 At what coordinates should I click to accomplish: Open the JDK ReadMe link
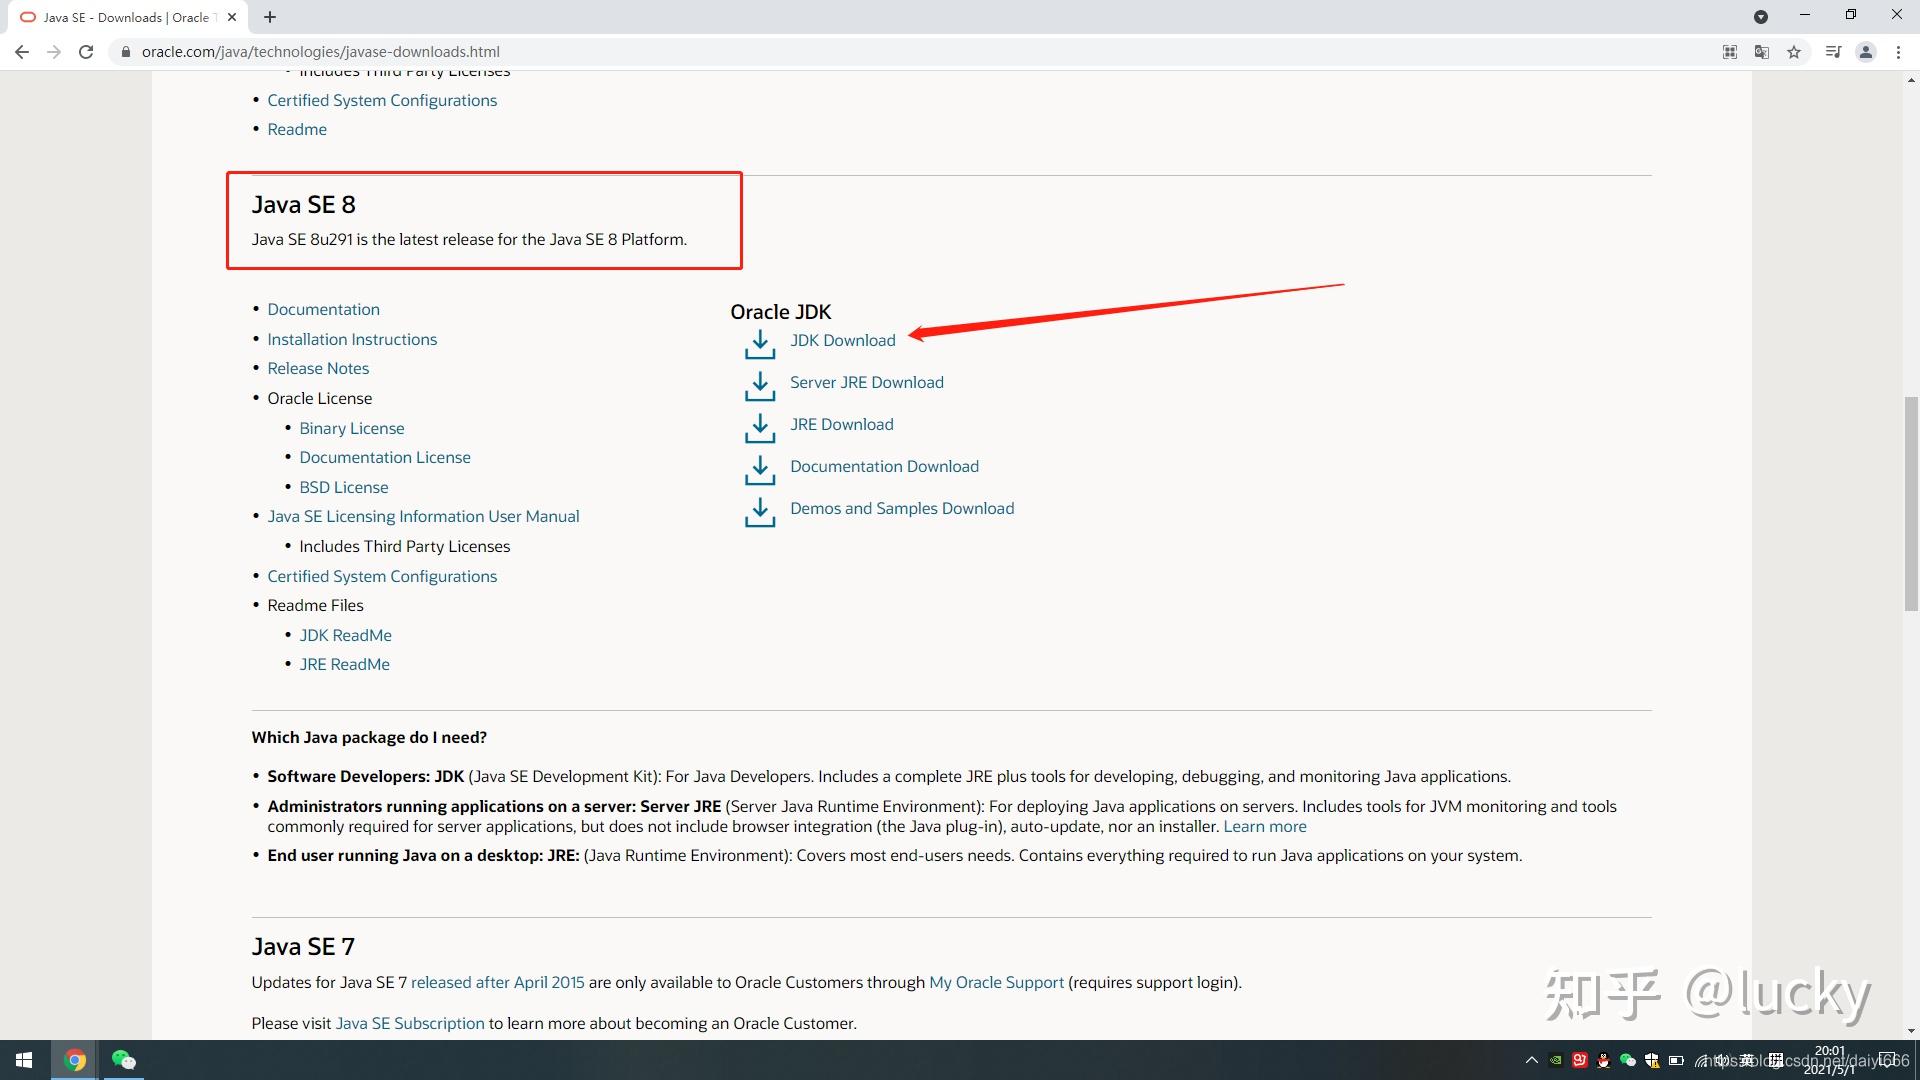(346, 635)
